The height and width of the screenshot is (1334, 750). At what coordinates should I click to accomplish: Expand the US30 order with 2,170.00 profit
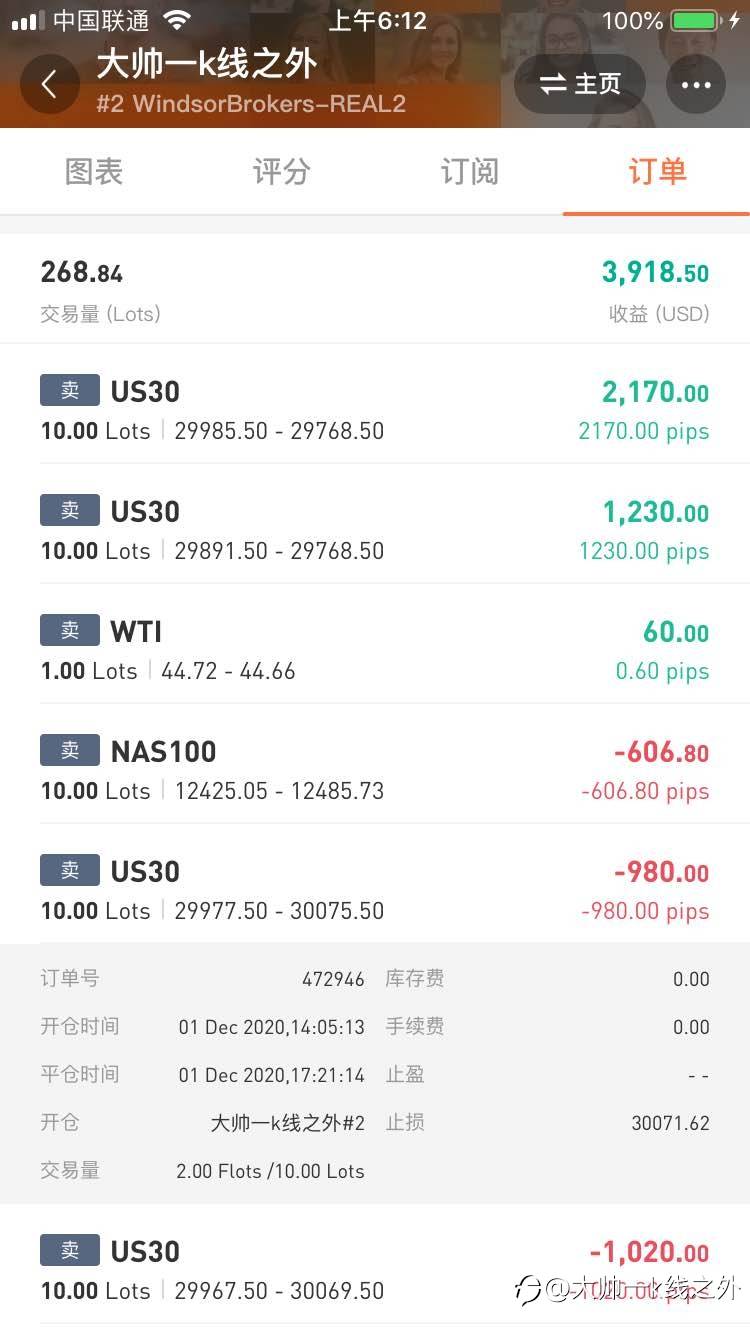coord(375,410)
